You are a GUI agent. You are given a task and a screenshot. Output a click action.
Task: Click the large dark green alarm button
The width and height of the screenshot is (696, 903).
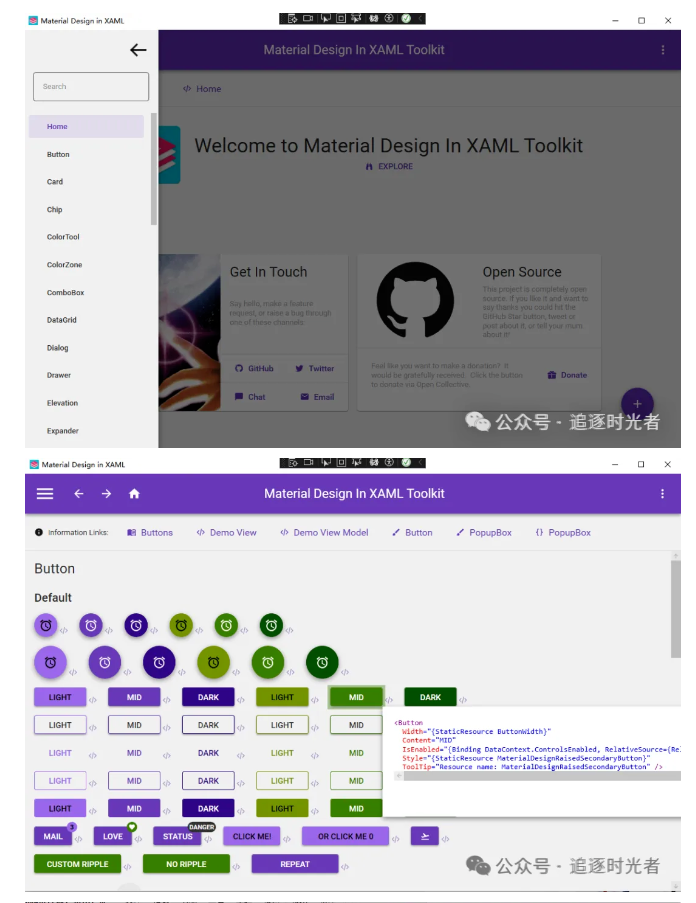322,662
